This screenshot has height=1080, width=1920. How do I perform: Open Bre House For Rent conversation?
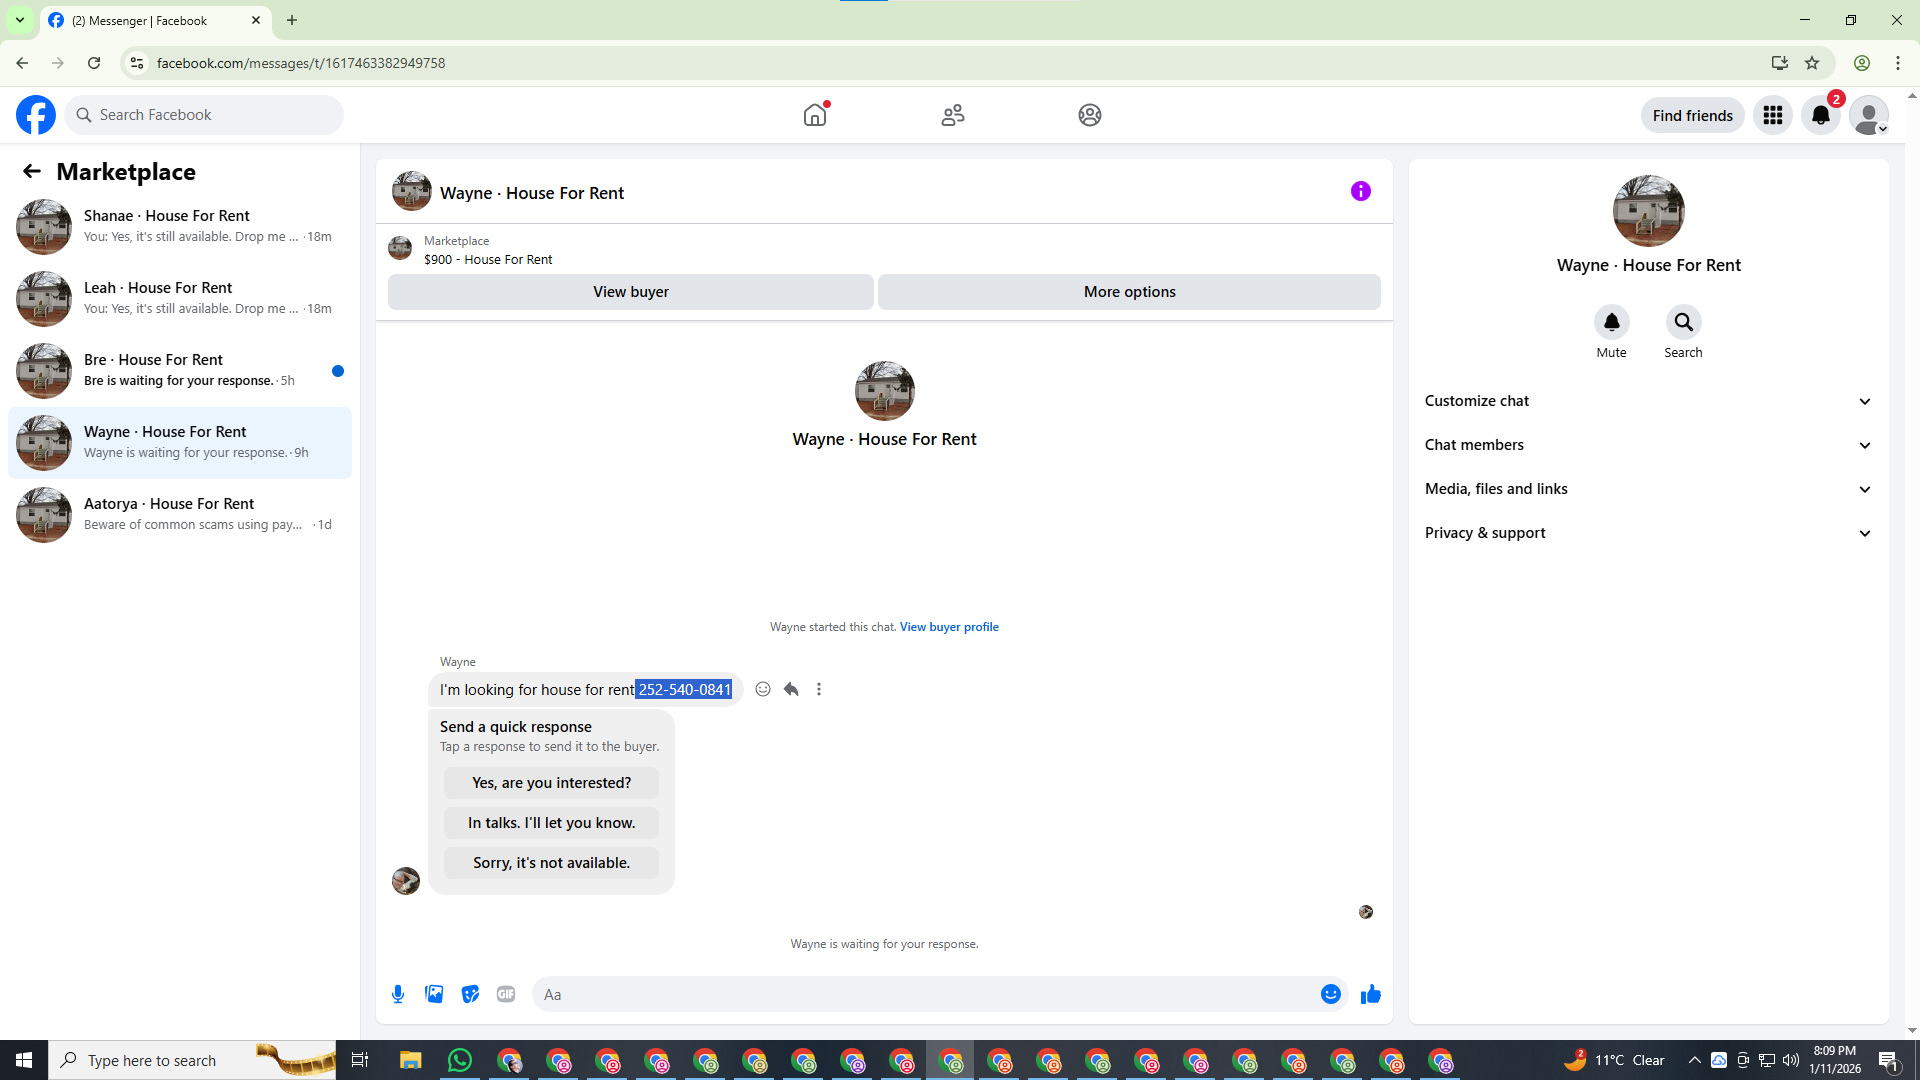[180, 371]
